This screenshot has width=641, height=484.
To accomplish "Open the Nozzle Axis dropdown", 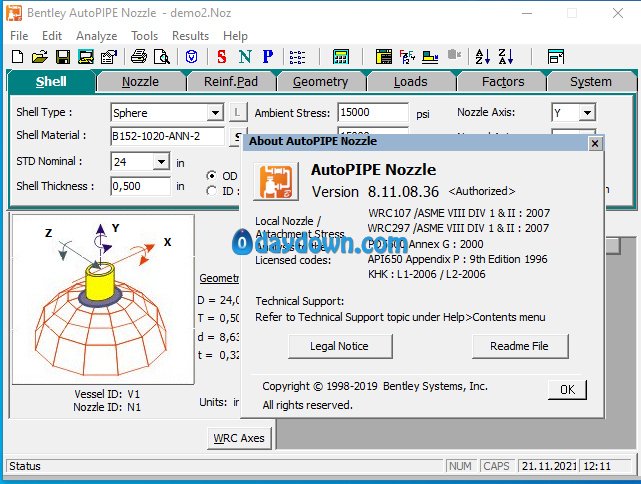I will click(587, 112).
